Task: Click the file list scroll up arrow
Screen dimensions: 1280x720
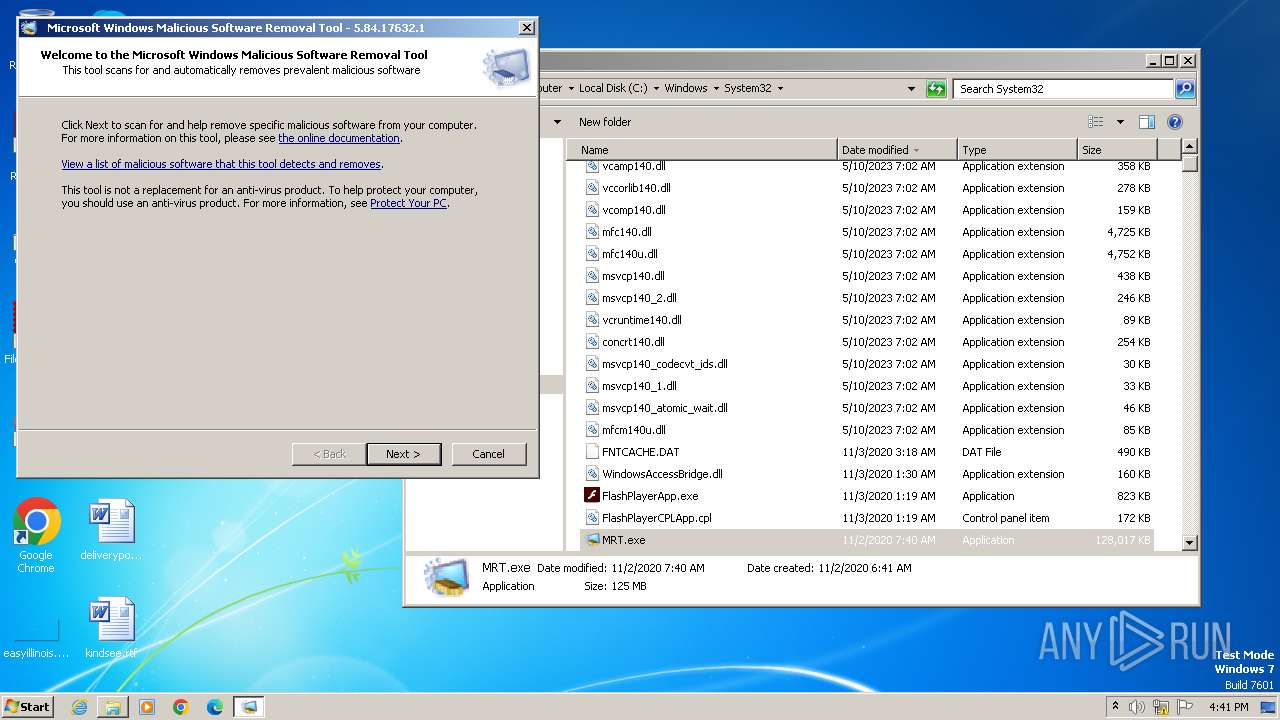Action: [x=1189, y=148]
